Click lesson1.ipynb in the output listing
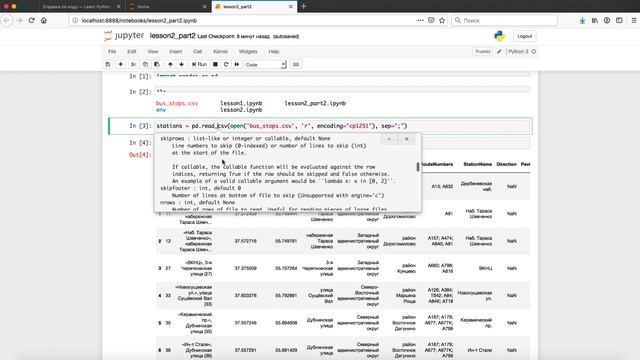Screen dimensions: 640x360 point(241,103)
